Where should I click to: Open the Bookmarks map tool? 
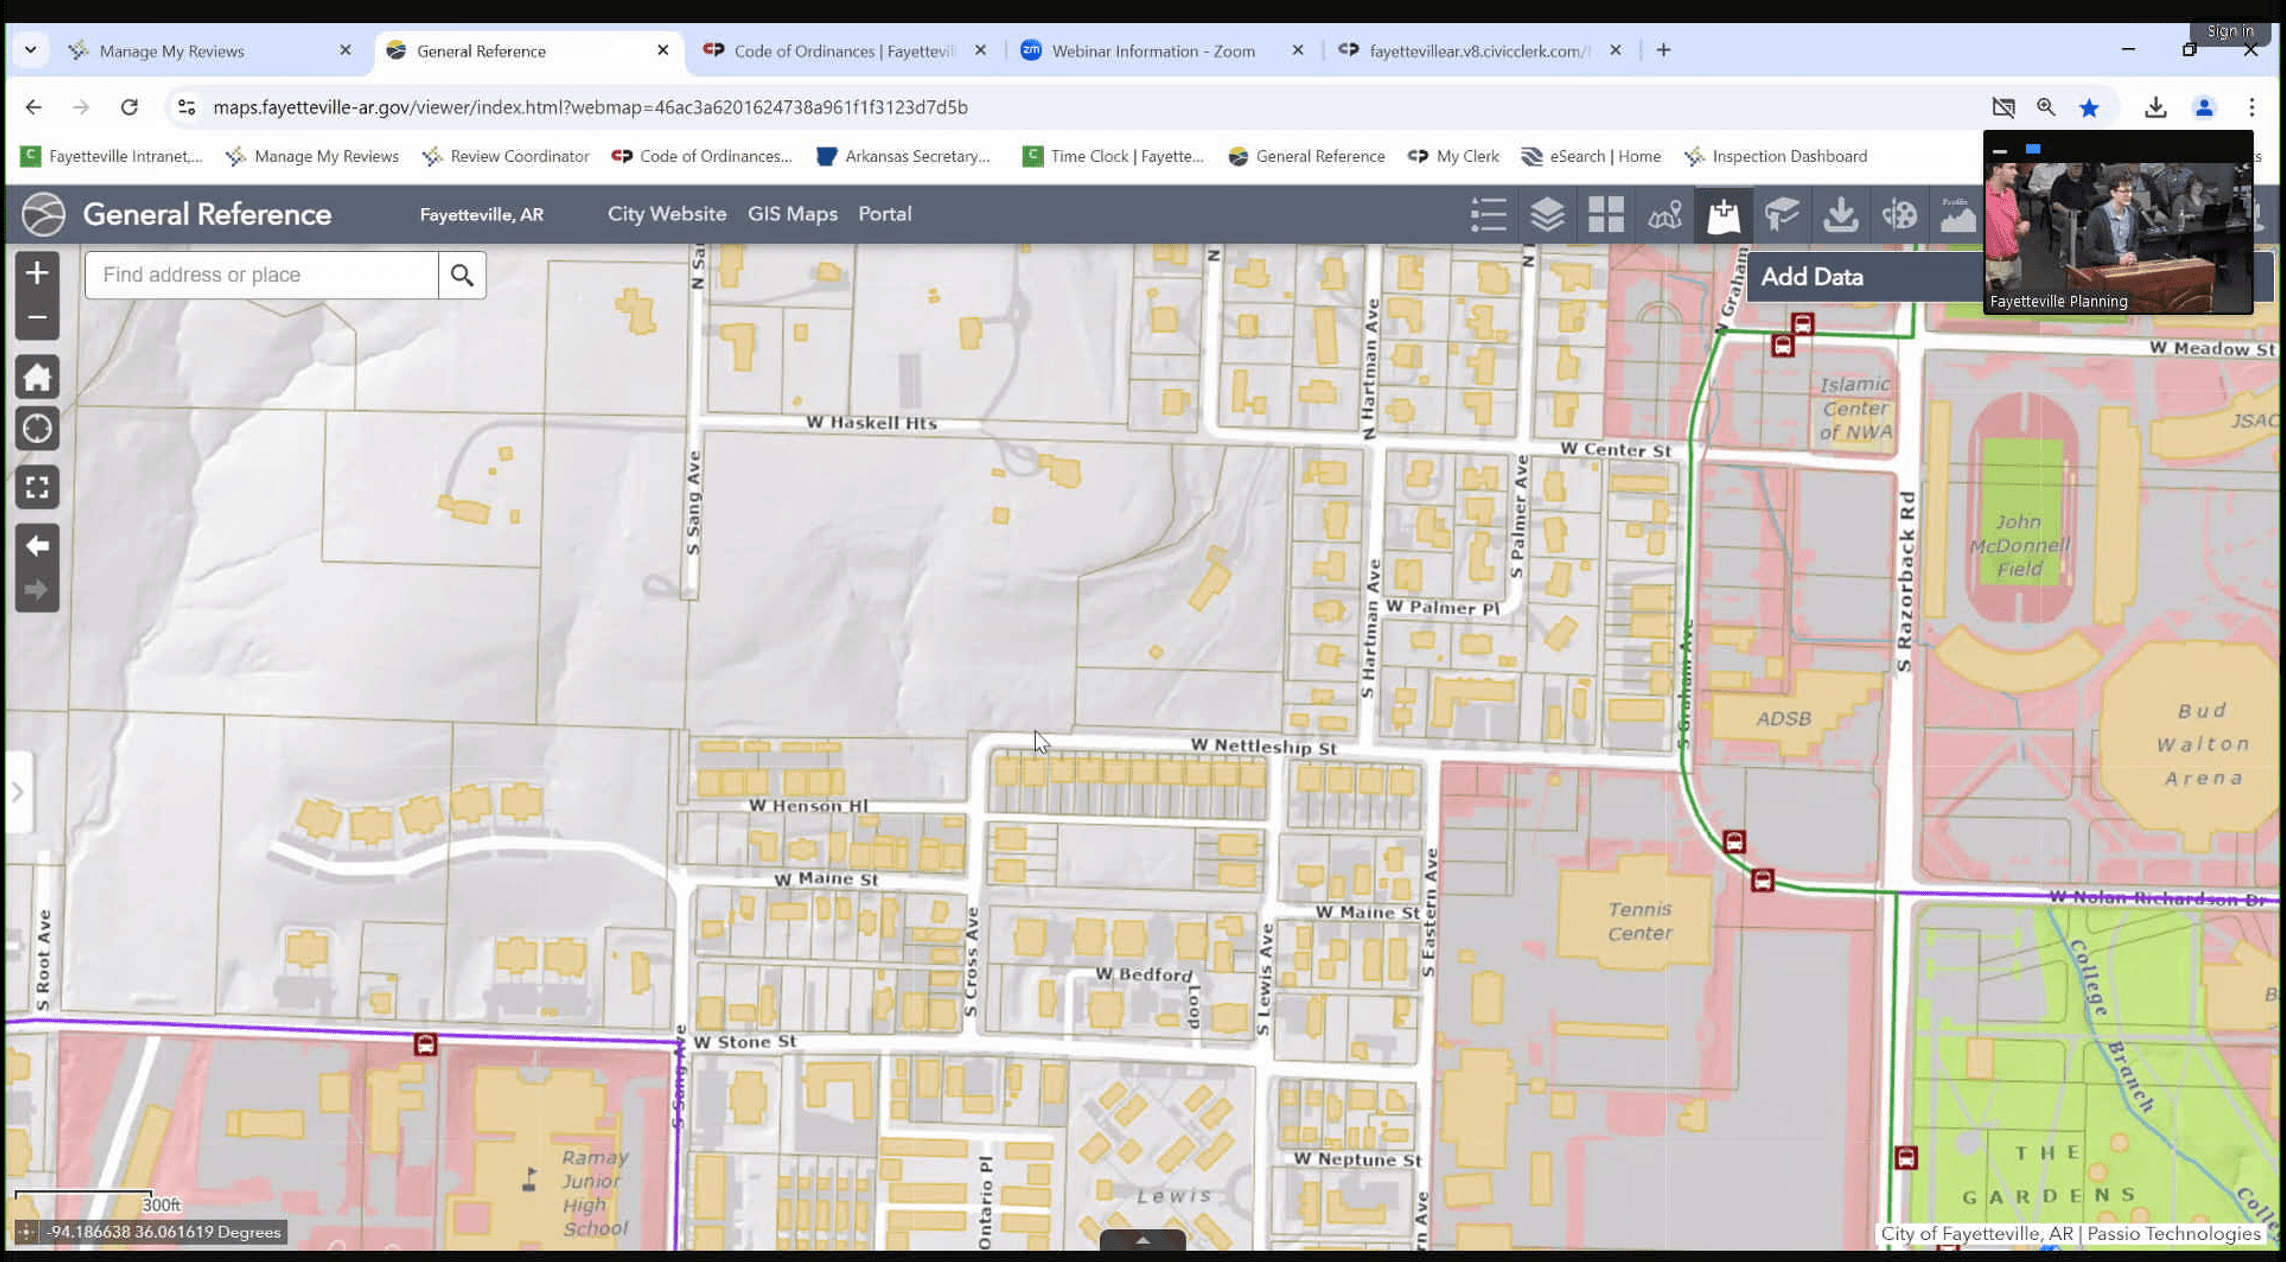1664,213
